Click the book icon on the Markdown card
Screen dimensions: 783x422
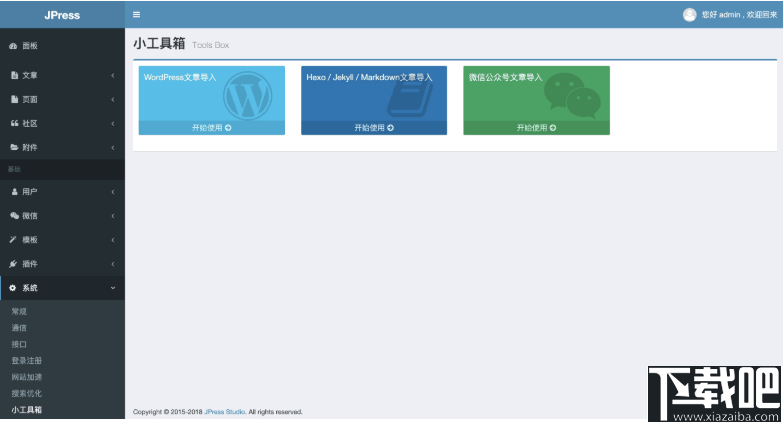tap(410, 99)
